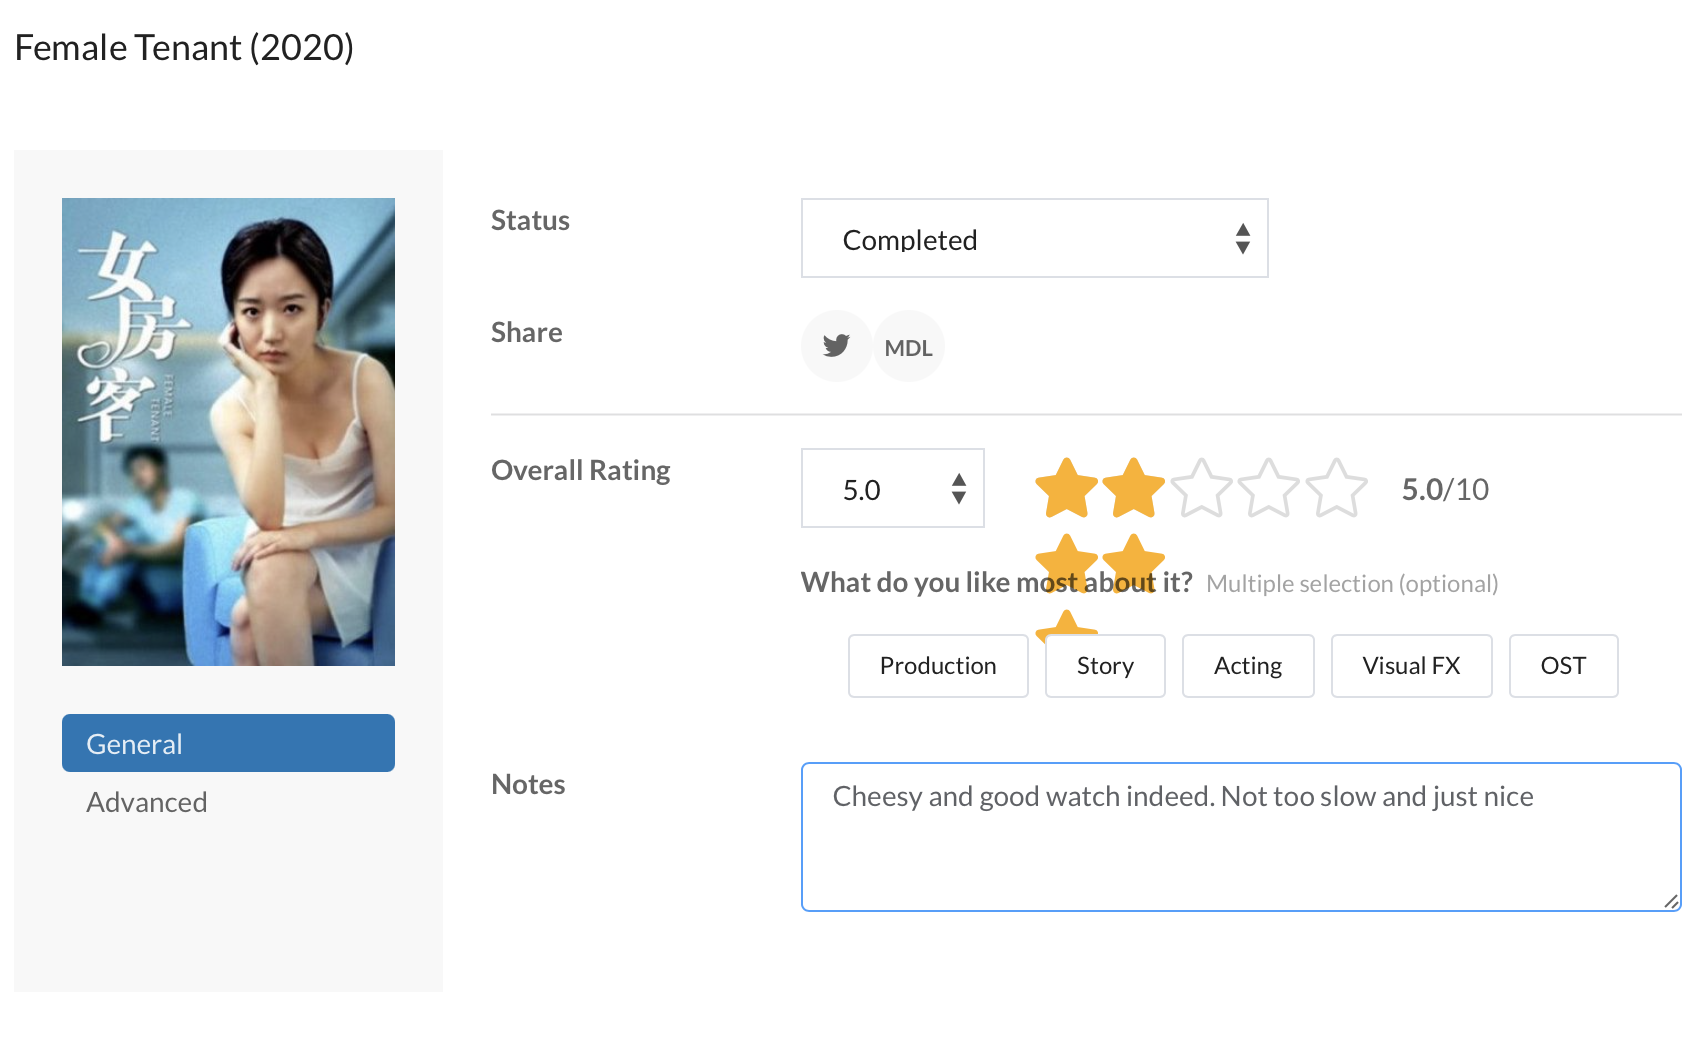Set rating with third star
Image resolution: width=1686 pixels, height=1052 pixels.
pos(1201,488)
